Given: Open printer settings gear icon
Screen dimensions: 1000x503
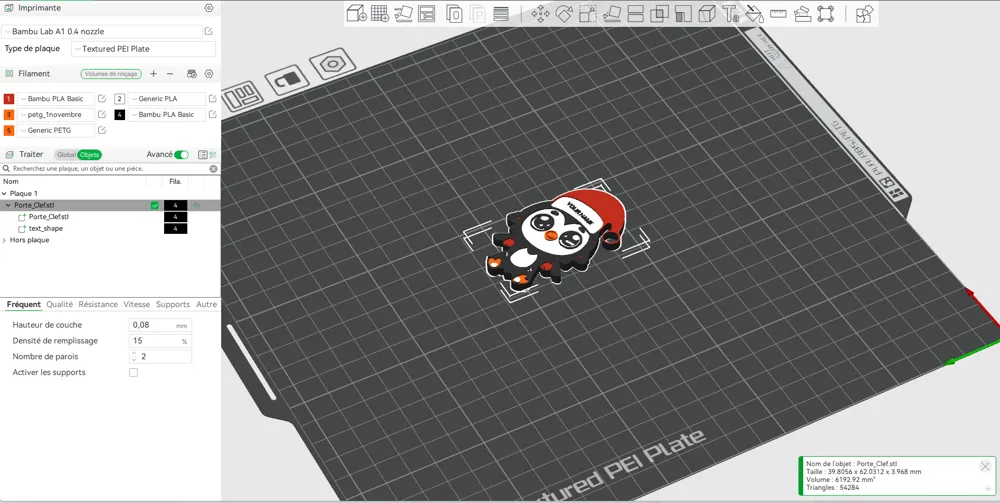Looking at the screenshot, I should click(x=209, y=8).
